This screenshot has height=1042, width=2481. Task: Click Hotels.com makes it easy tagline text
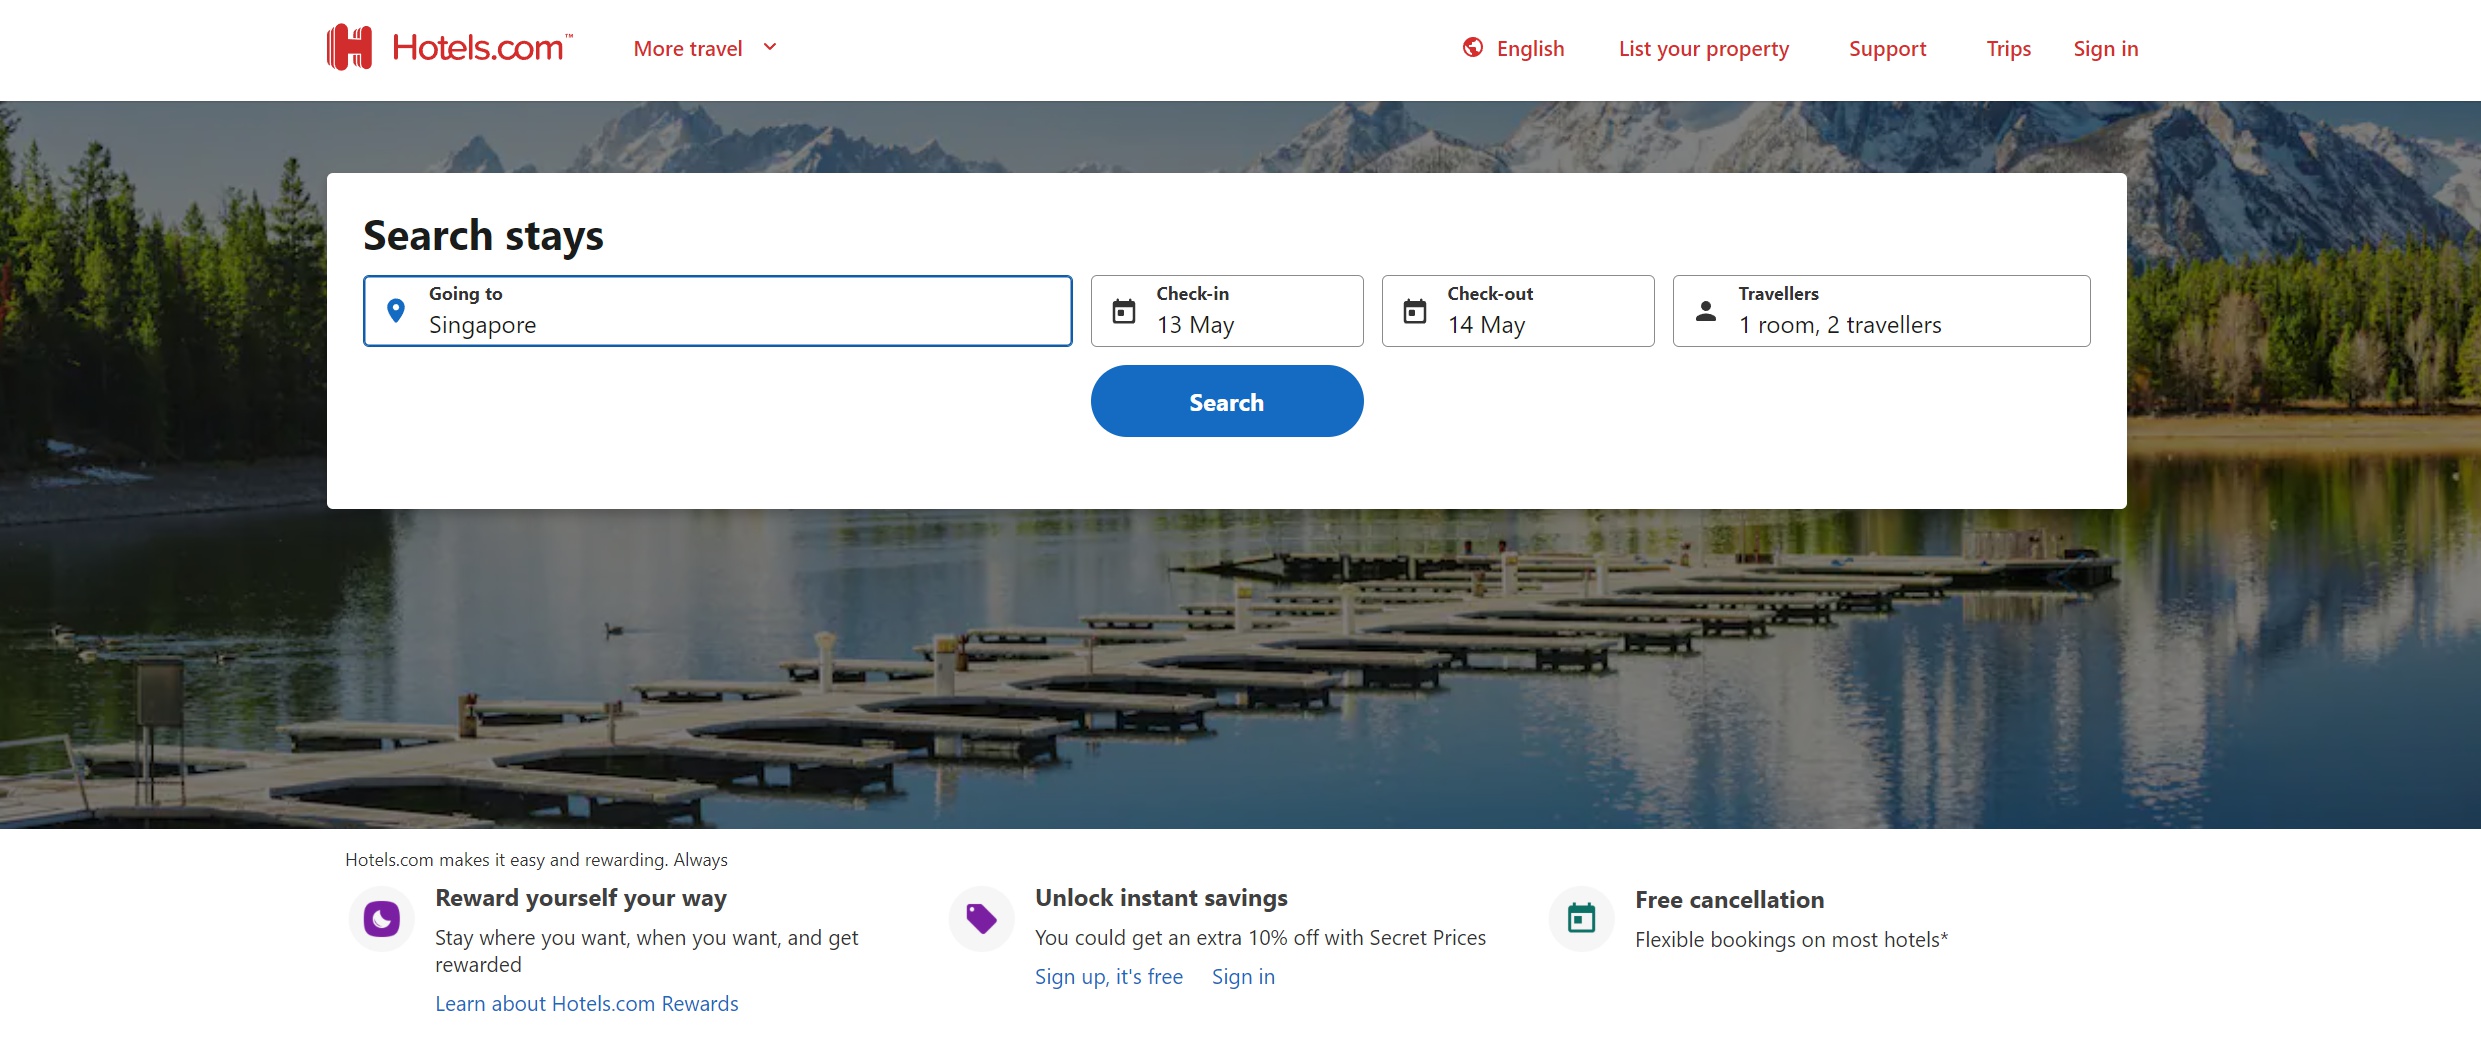[536, 860]
